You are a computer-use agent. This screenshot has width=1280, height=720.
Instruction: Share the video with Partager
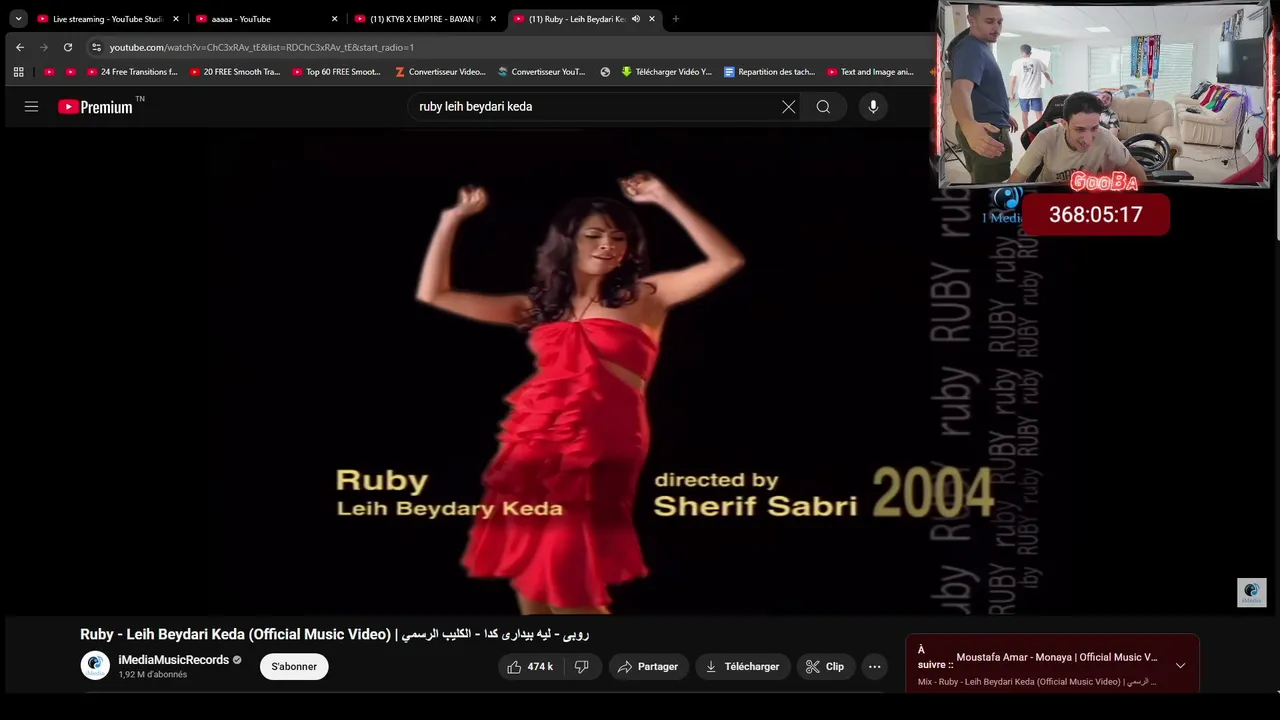(x=648, y=666)
